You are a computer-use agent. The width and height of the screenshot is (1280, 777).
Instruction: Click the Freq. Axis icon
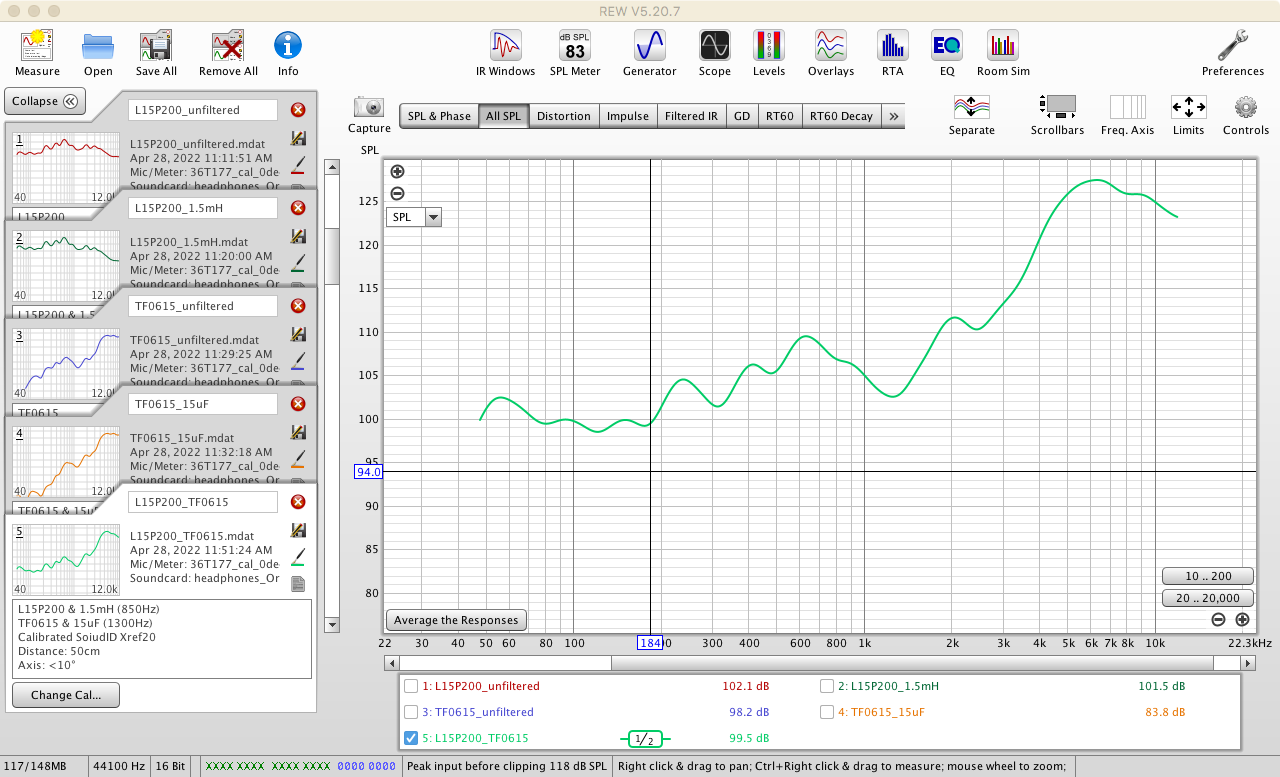point(1127,107)
